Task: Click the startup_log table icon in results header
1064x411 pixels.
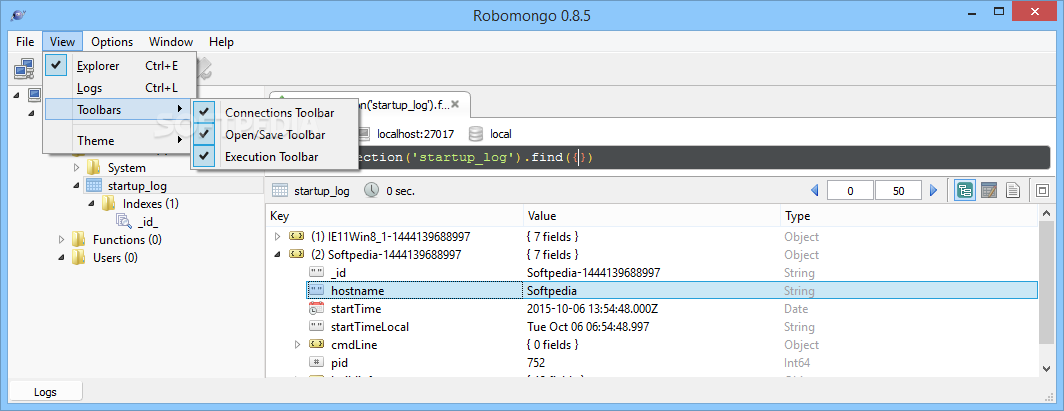Action: (x=278, y=191)
